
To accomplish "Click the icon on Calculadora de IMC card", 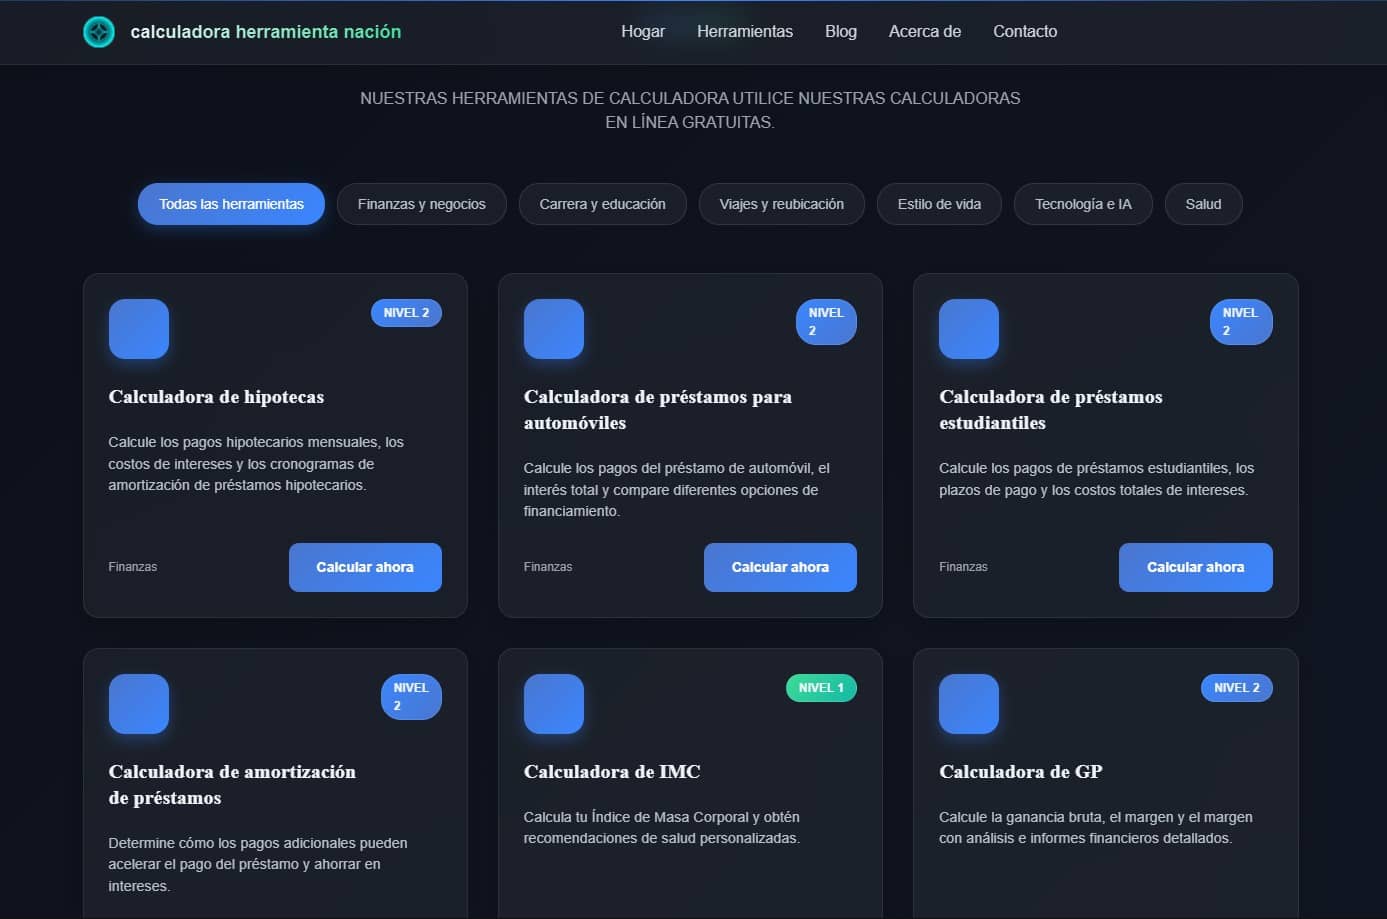I will (554, 704).
